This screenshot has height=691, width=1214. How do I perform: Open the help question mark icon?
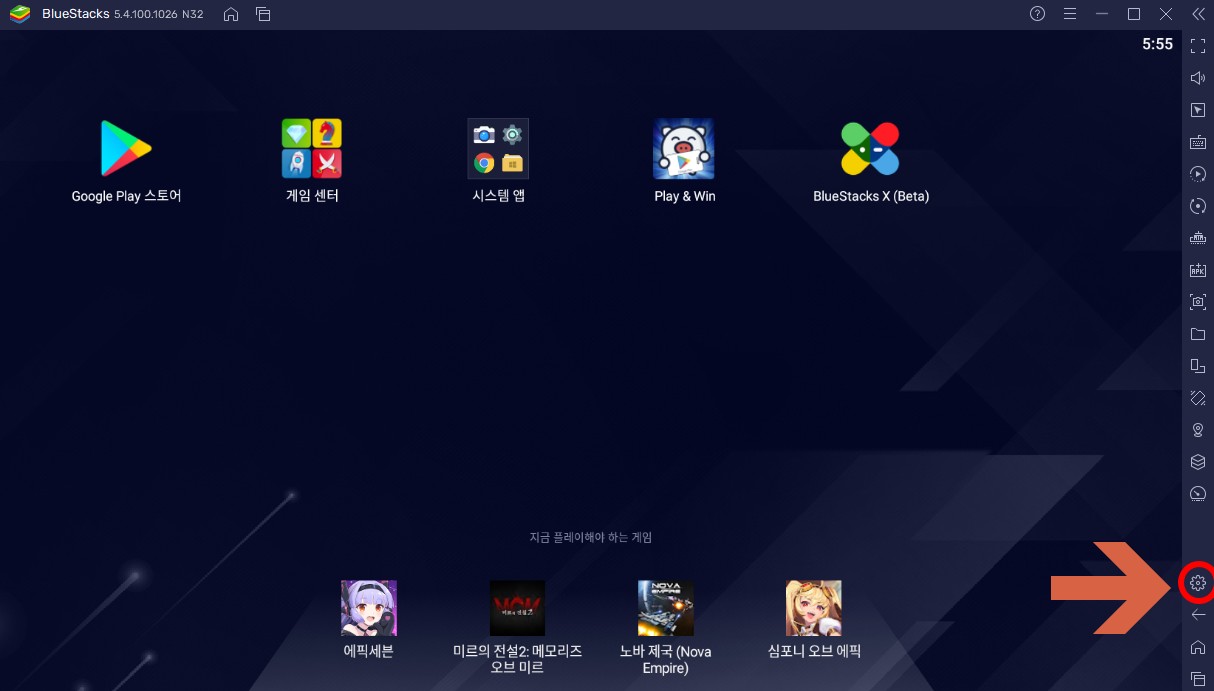(1037, 14)
